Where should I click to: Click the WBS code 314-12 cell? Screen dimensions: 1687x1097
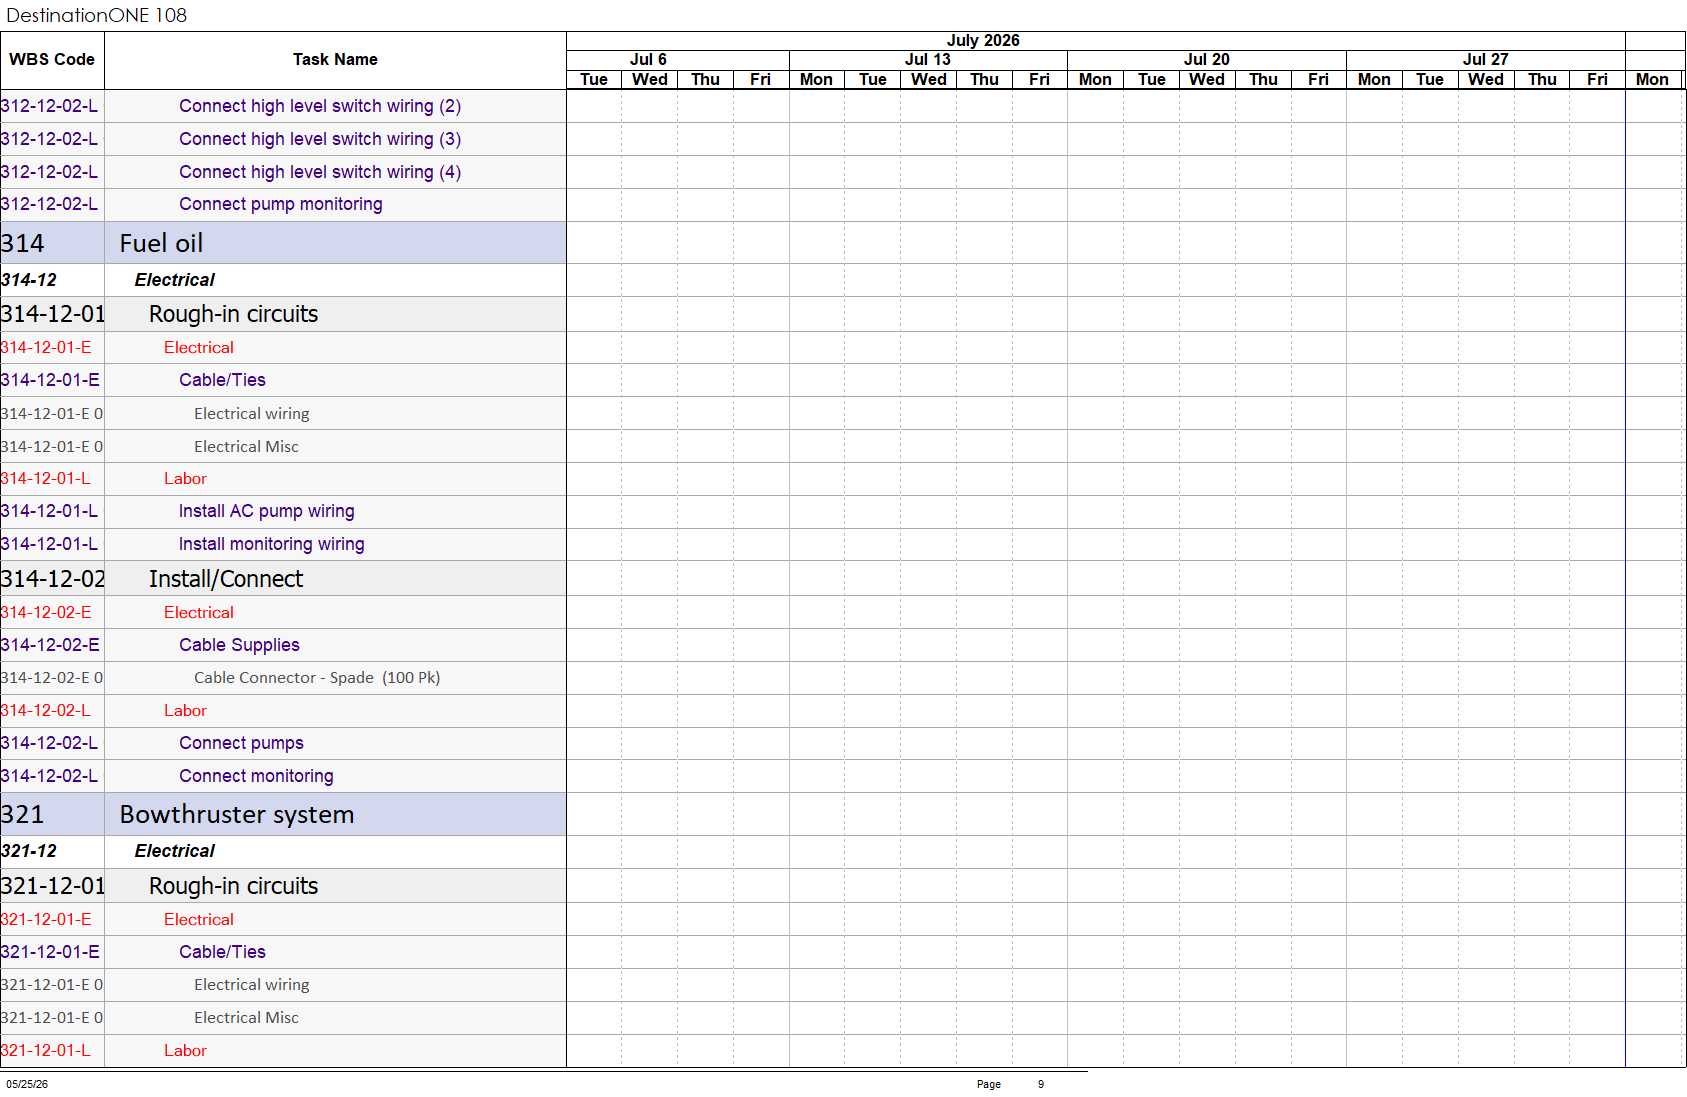coord(52,280)
